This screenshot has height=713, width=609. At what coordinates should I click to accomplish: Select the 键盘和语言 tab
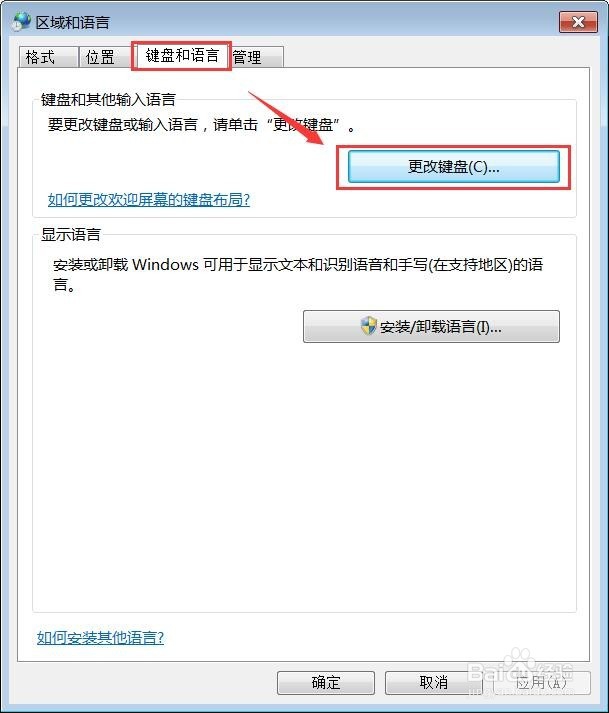point(182,55)
